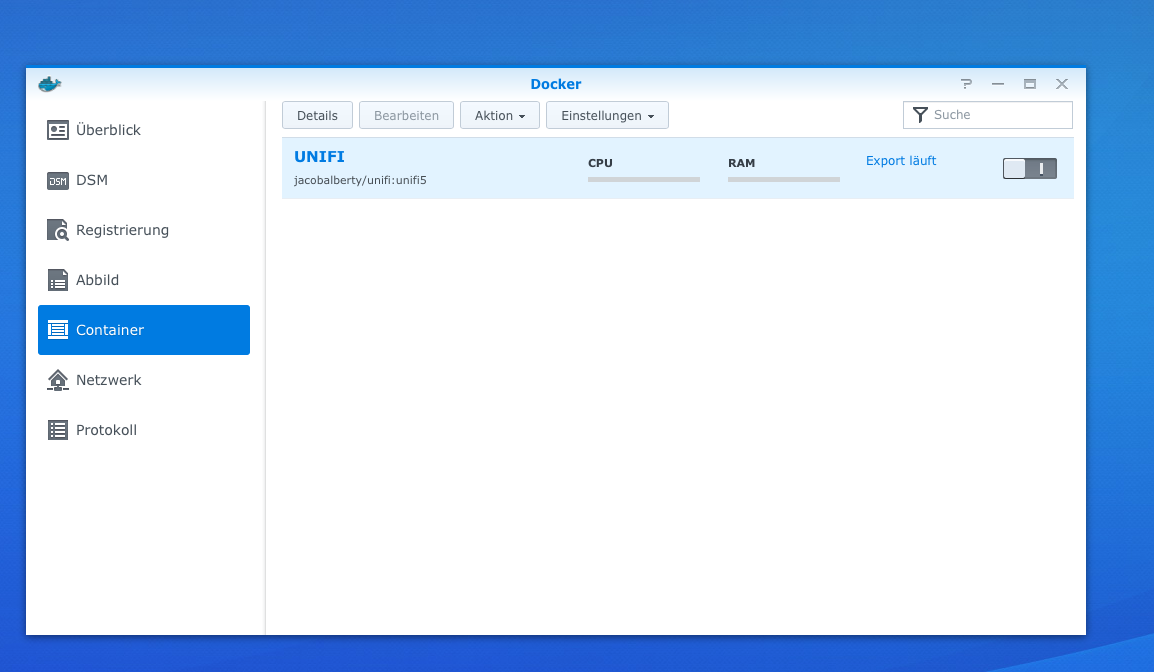1154x672 pixels.
Task: Click the CPU label
Action: (600, 163)
